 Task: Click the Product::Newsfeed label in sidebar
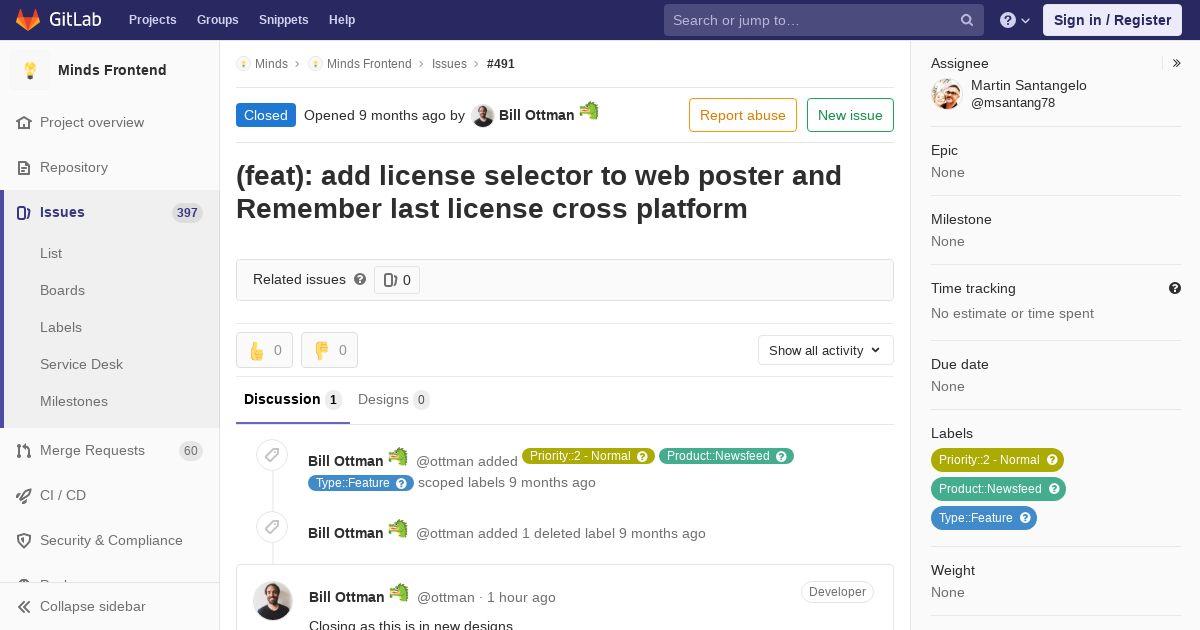tap(990, 489)
